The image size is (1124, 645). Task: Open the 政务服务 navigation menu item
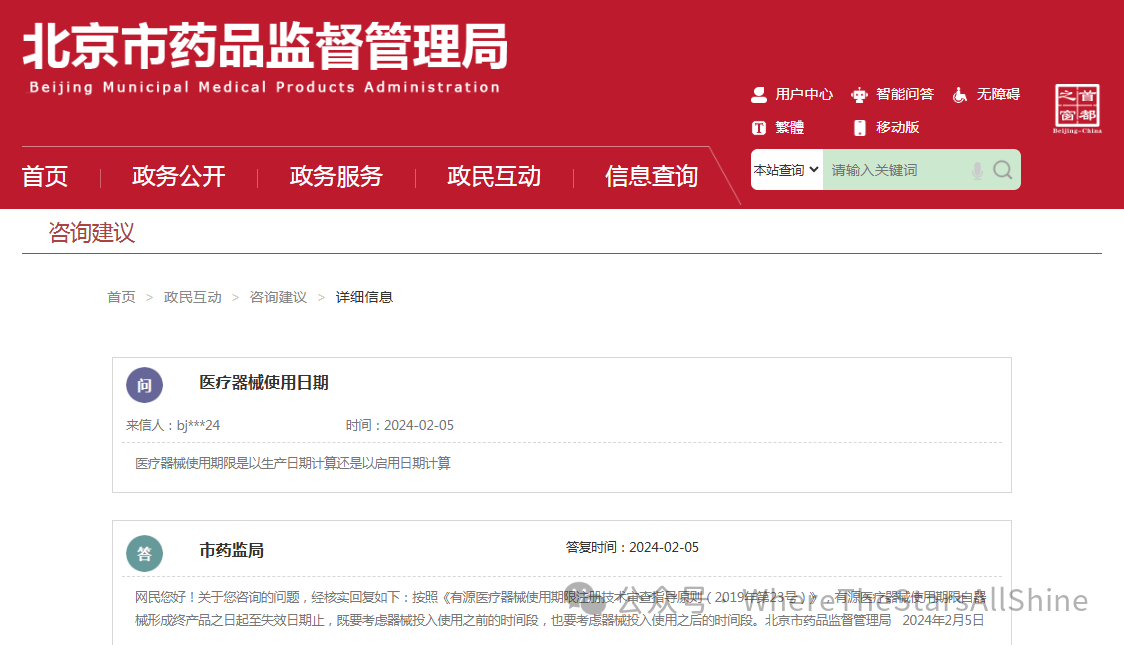tap(336, 176)
